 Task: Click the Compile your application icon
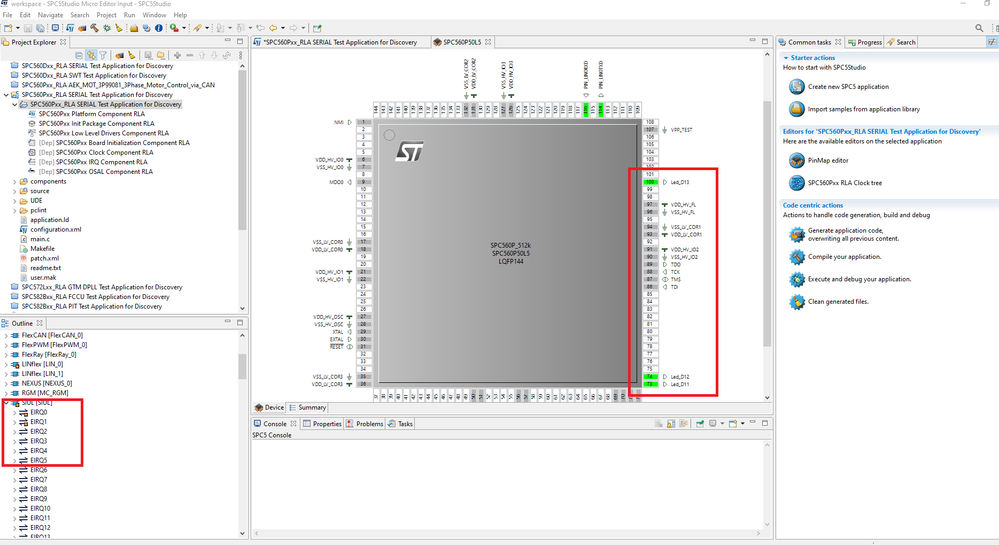796,257
